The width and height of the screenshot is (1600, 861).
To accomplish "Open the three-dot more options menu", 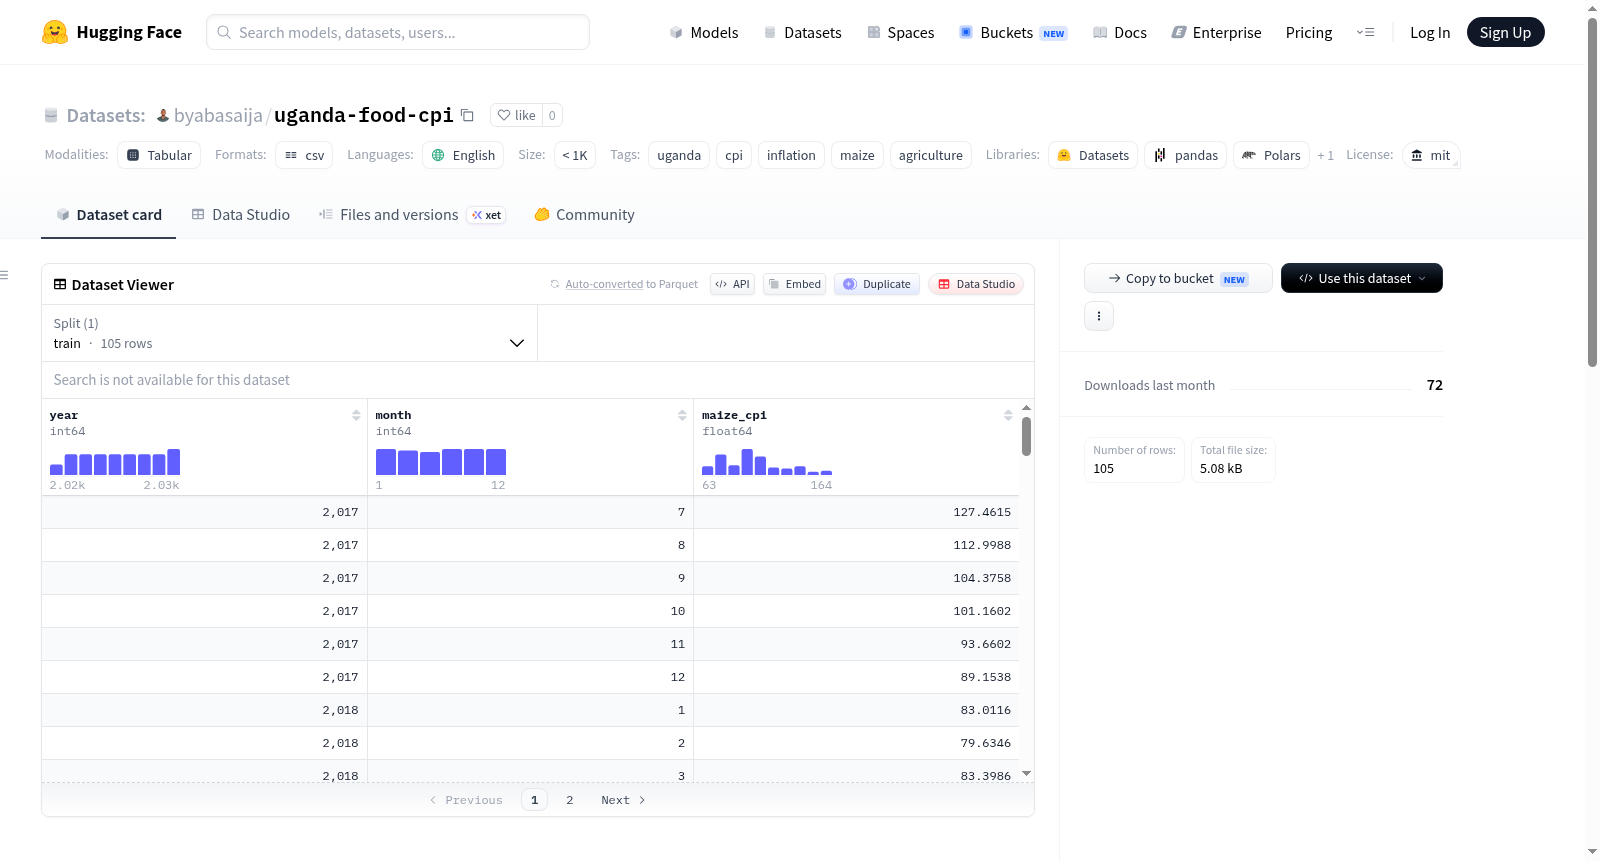I will pyautogui.click(x=1099, y=316).
